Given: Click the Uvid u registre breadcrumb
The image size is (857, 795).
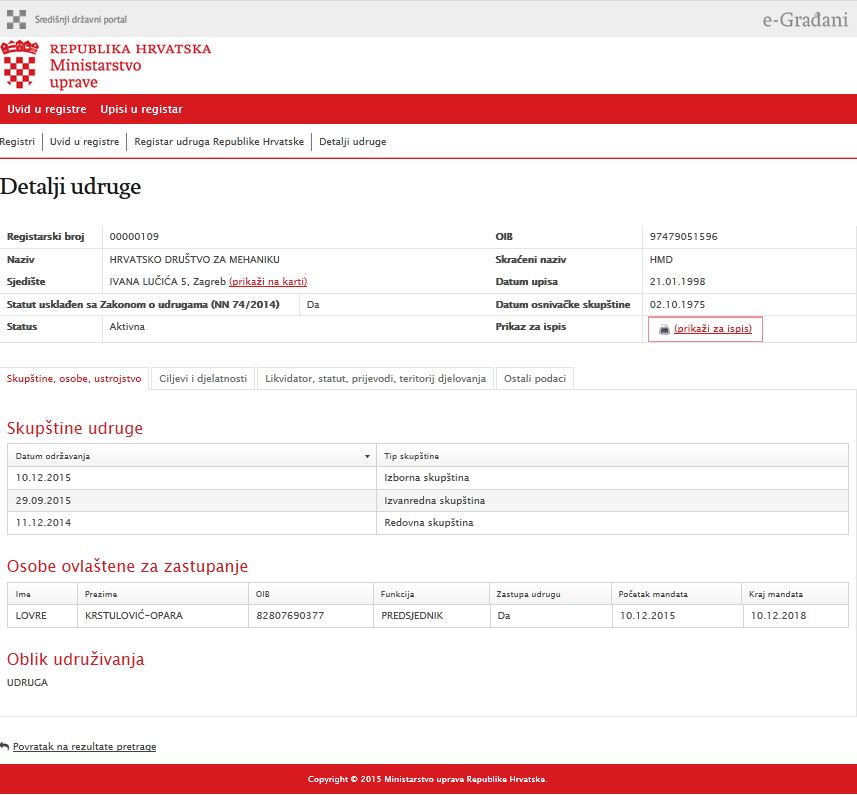Looking at the screenshot, I should (x=85, y=142).
